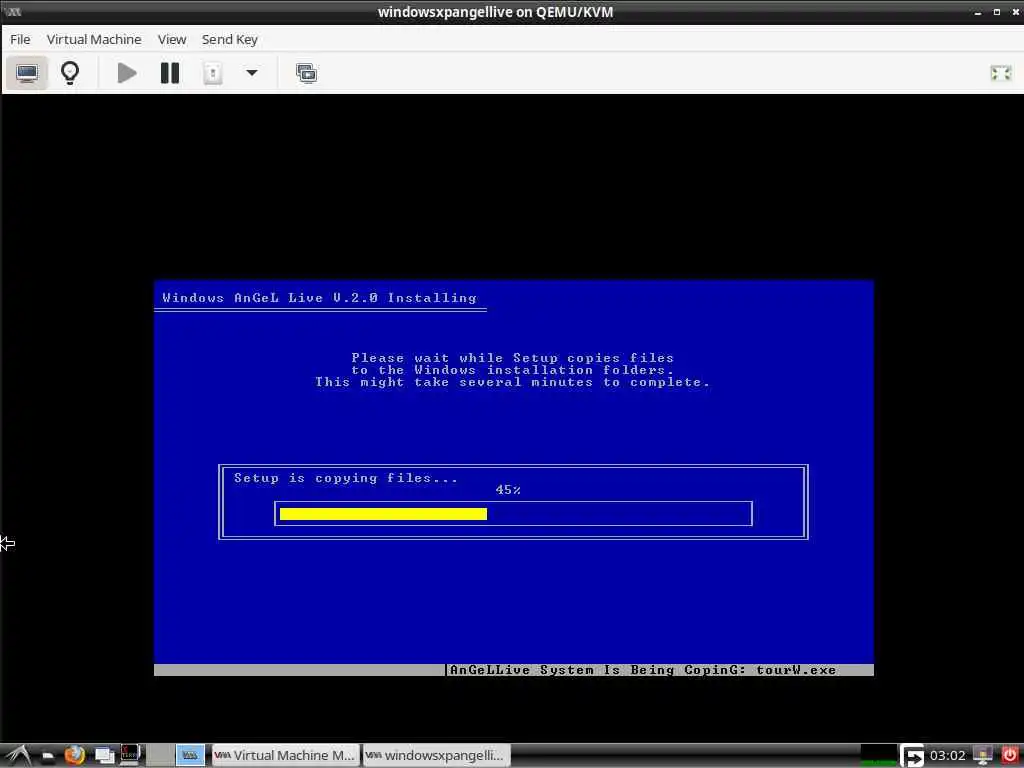Open the Virtual Machine menu
Viewport: 1024px width, 768px height.
(94, 40)
